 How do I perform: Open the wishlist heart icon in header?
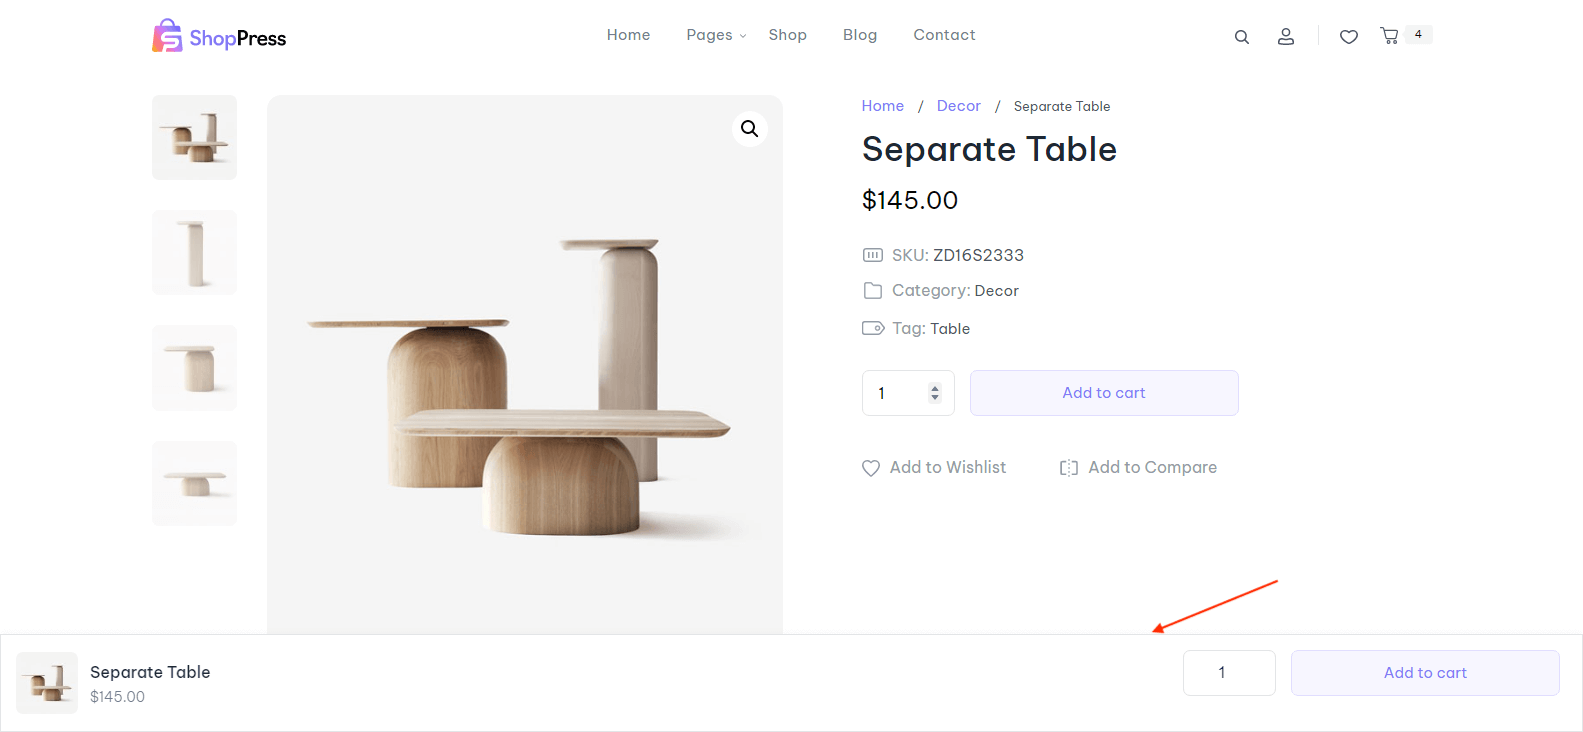pos(1349,37)
